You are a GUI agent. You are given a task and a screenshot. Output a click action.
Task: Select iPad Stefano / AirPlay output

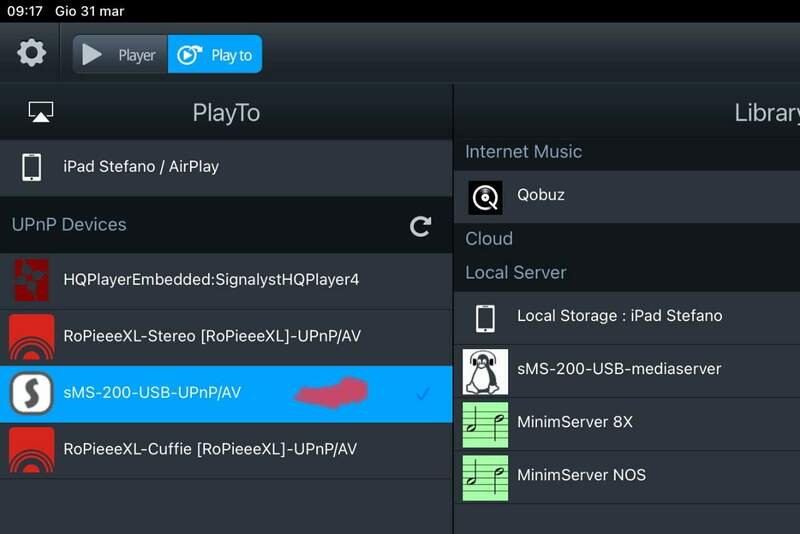coord(141,167)
